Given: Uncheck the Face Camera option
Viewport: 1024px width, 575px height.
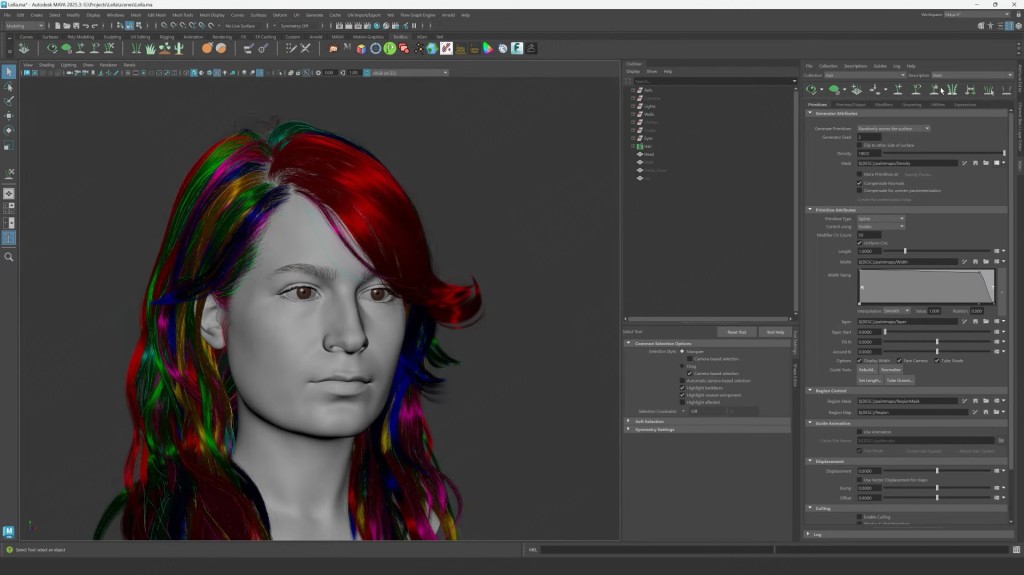Looking at the screenshot, I should 899,360.
